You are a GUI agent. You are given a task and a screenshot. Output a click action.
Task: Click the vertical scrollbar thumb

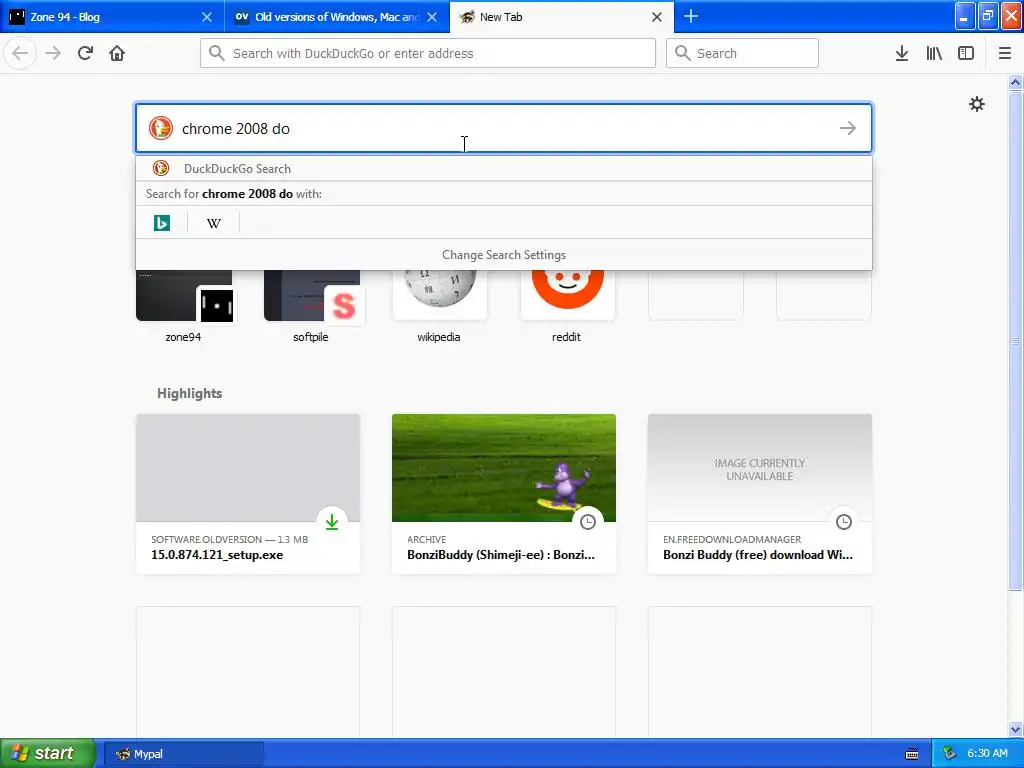[1016, 340]
